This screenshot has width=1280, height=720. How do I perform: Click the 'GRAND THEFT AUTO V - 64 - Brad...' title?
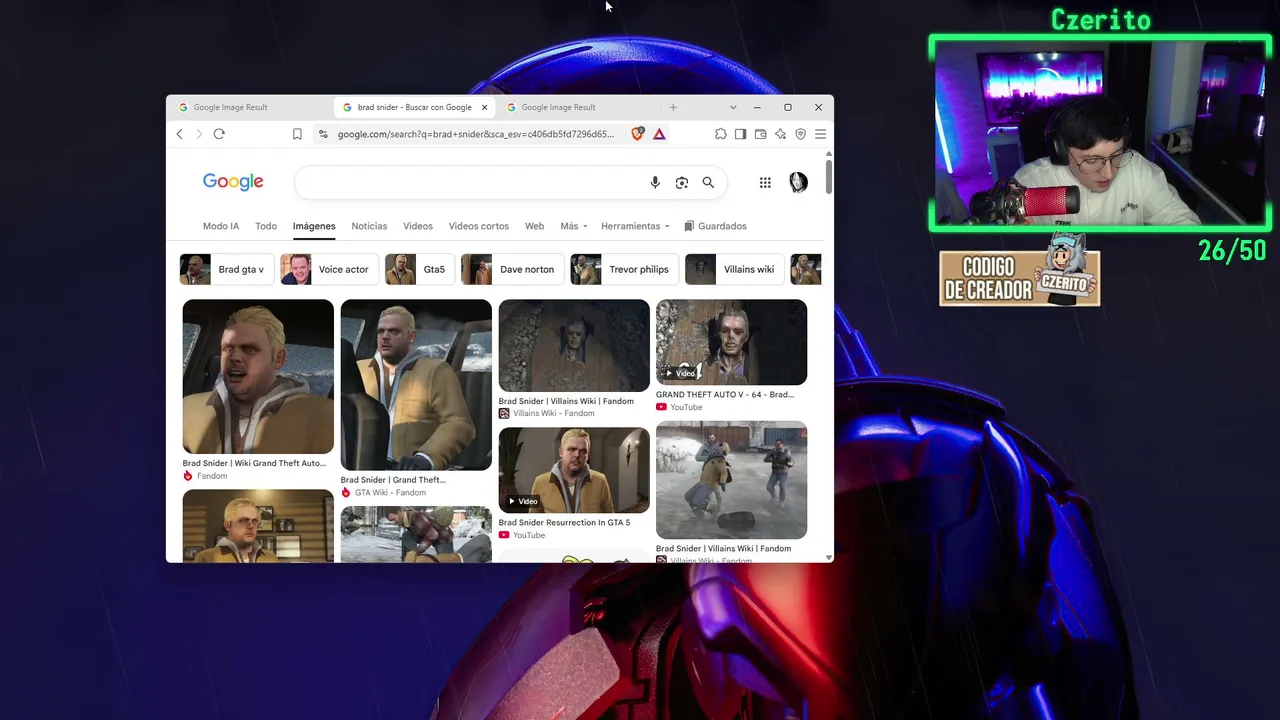click(x=725, y=395)
